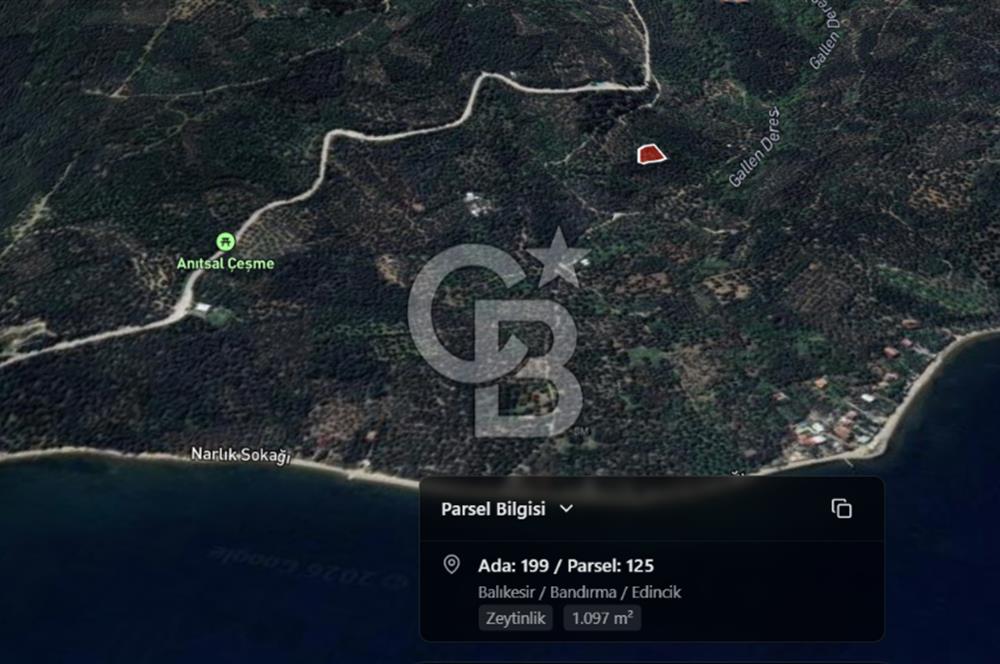Image resolution: width=1000 pixels, height=664 pixels.
Task: Select the 1.097 m² area chip
Action: (602, 618)
